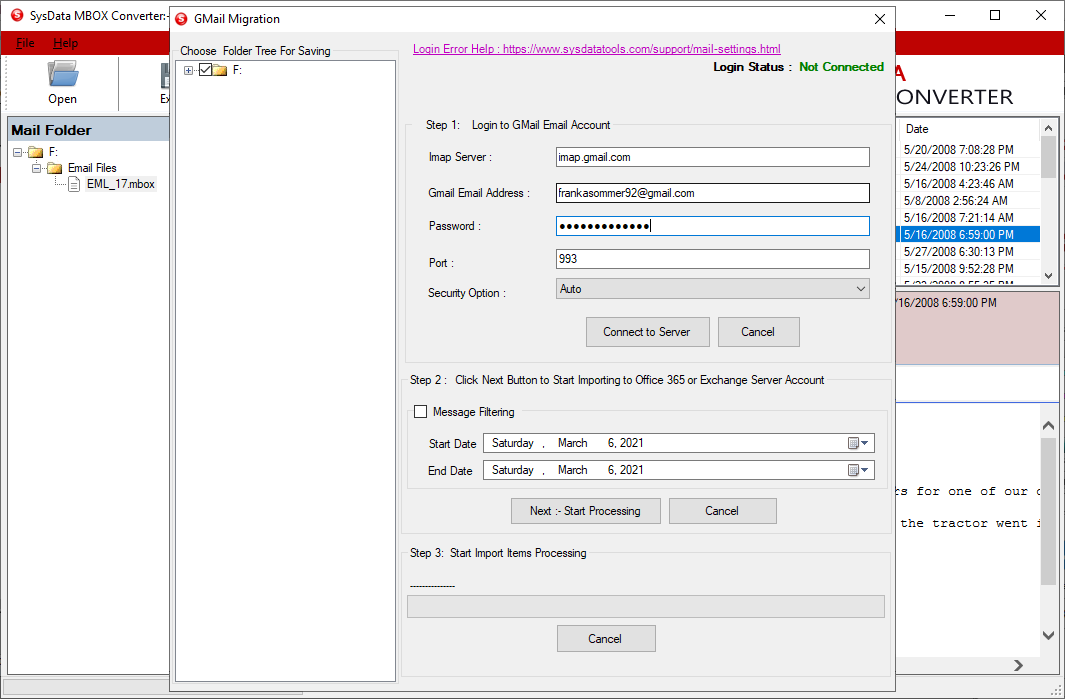
Task: Select the highlighted 5/16/2008 6:59:00 PM row
Action: coord(970,234)
